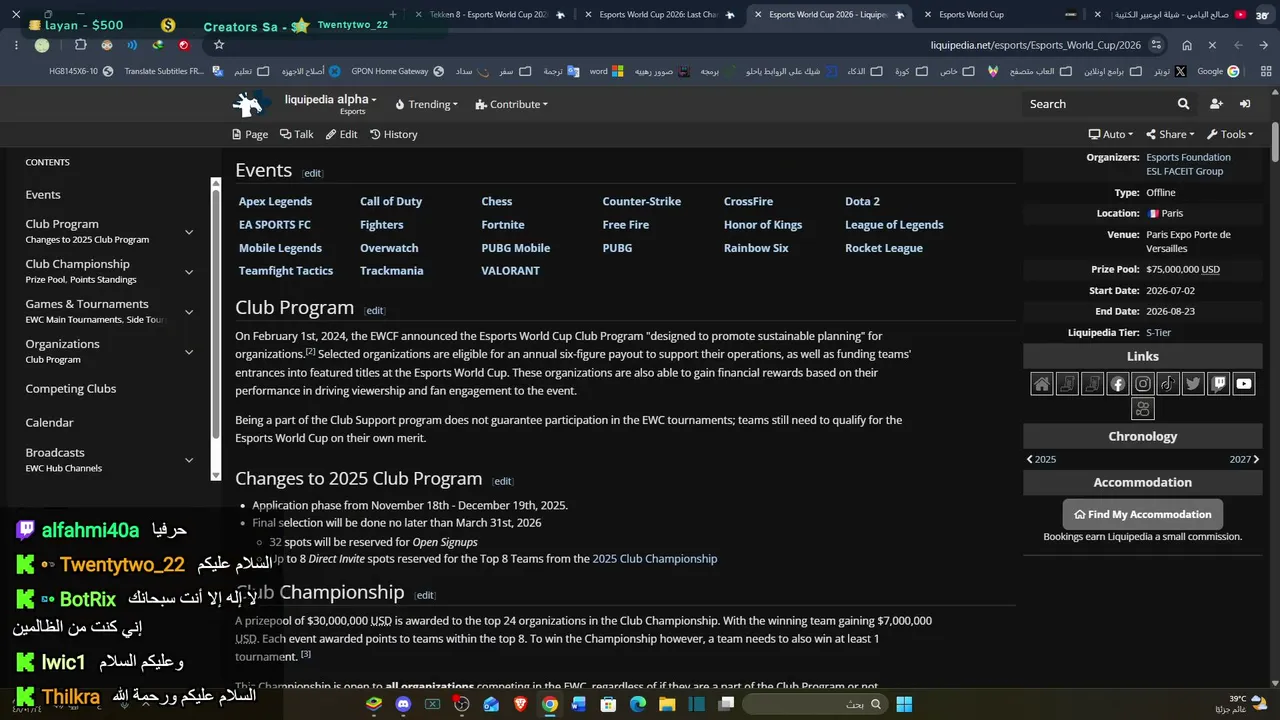Expand Club Championship in contents sidebar
The image size is (1280, 720).
point(189,272)
